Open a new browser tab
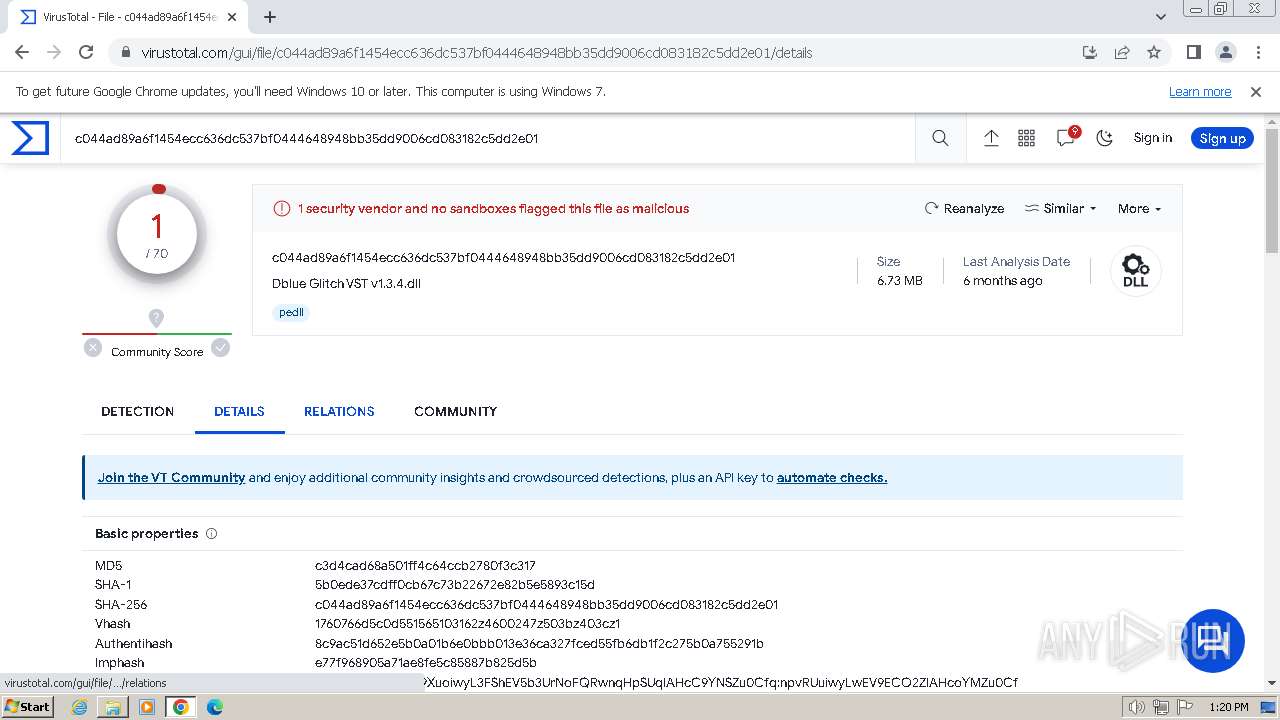 pos(269,17)
